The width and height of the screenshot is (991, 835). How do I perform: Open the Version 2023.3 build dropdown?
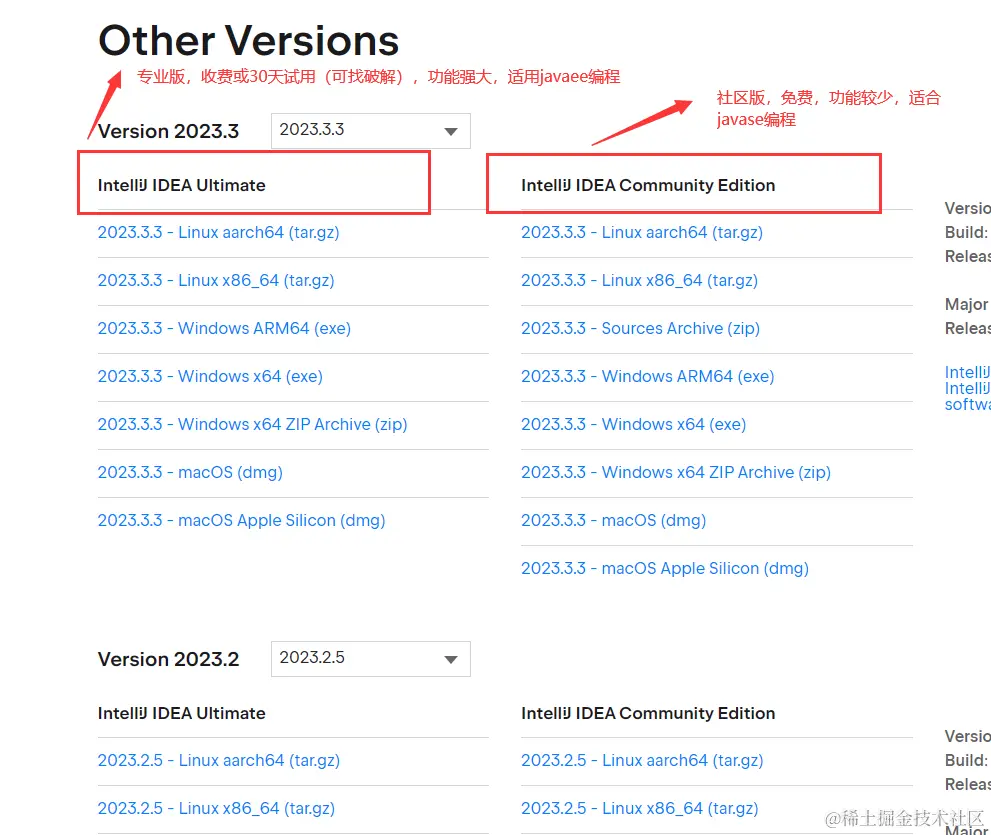[370, 131]
